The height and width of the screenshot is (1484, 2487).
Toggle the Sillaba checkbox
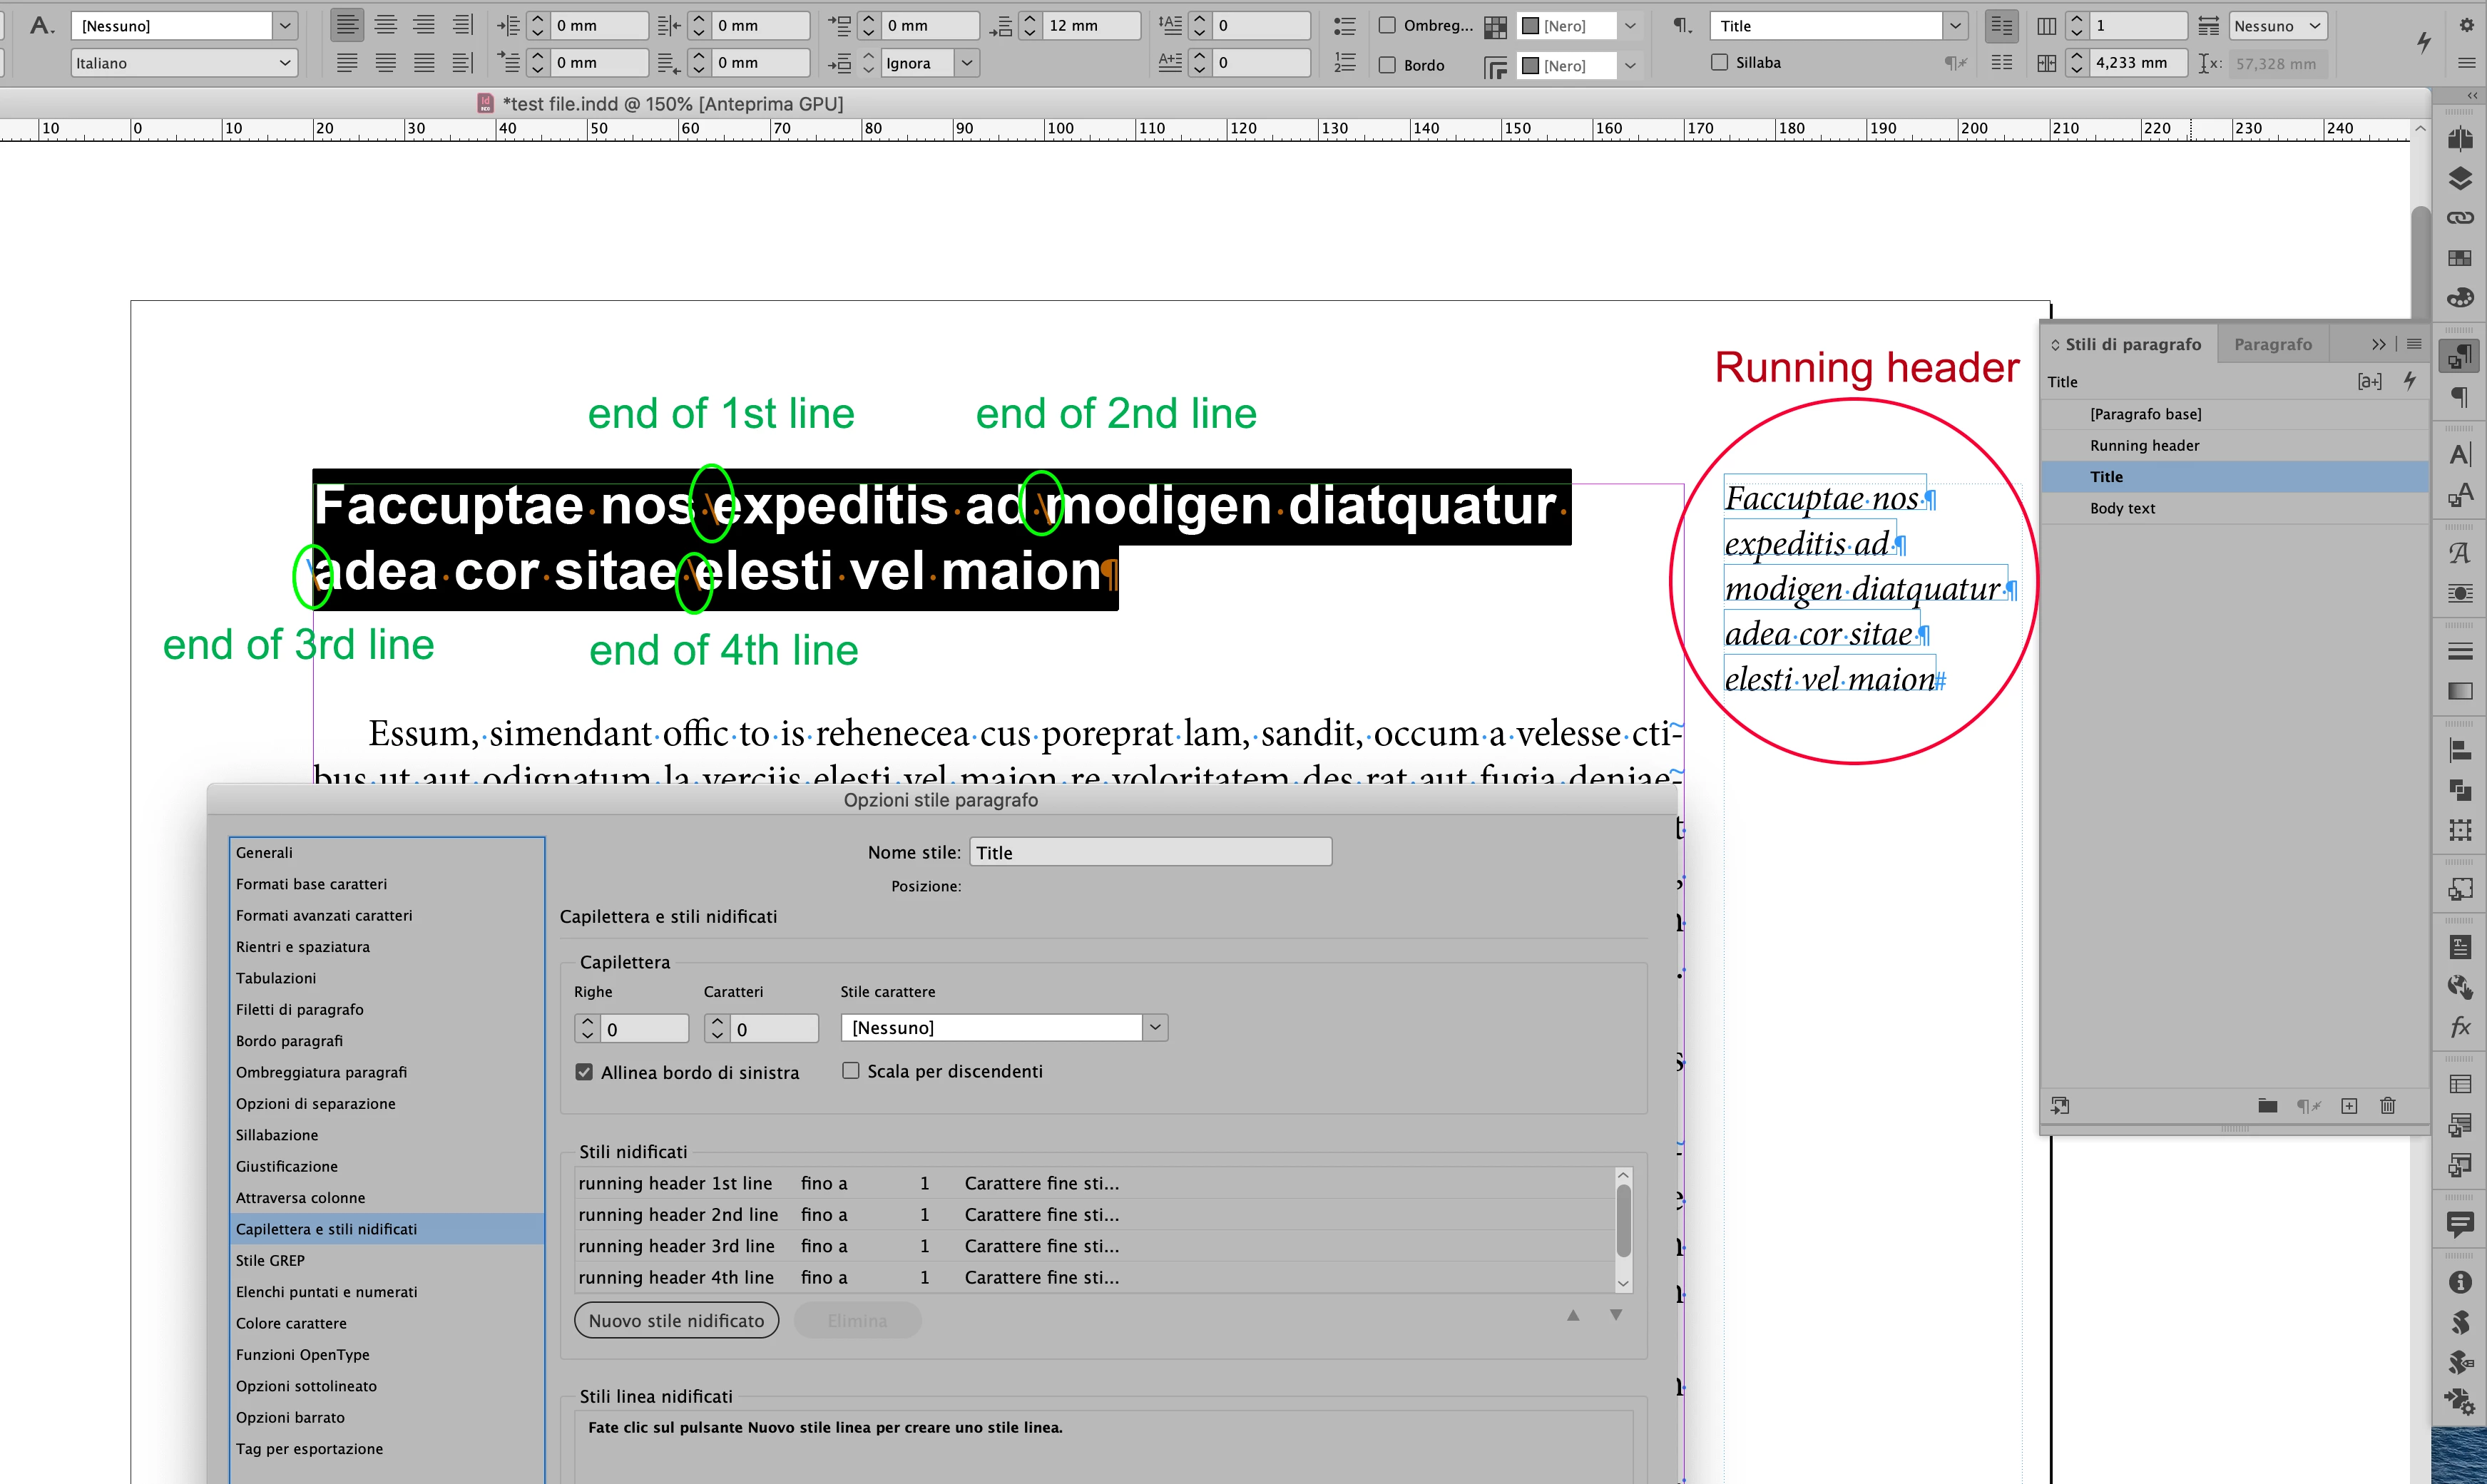[1719, 62]
